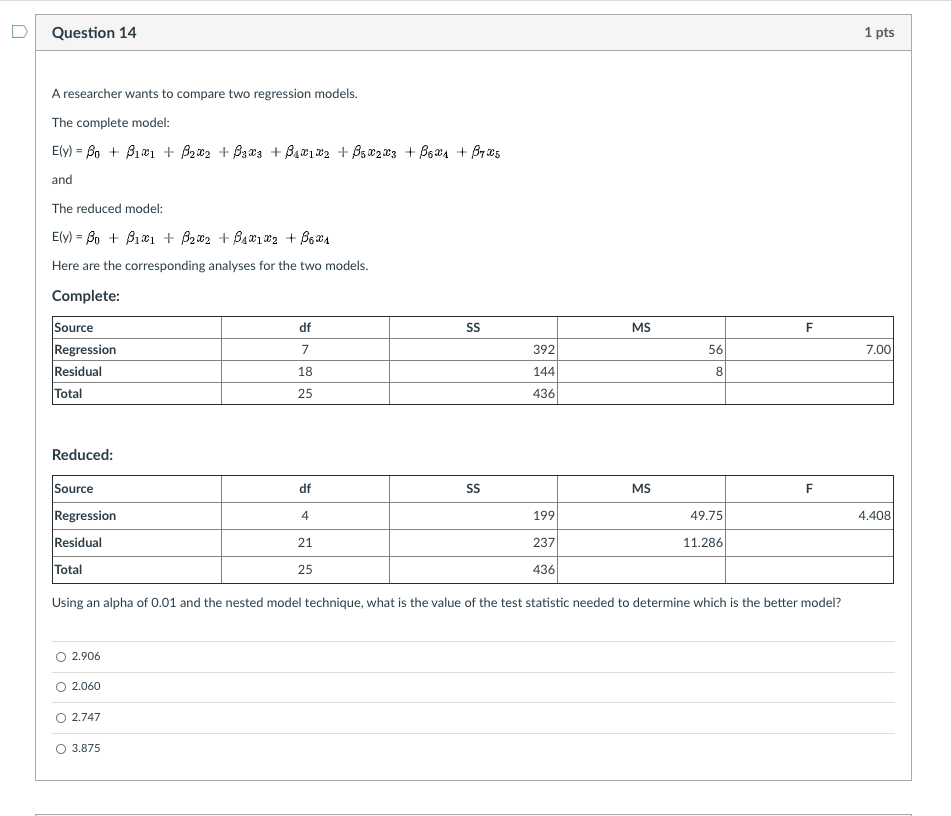This screenshot has width=951, height=816.
Task: Click the "Reduced:" table heading
Action: (x=82, y=454)
